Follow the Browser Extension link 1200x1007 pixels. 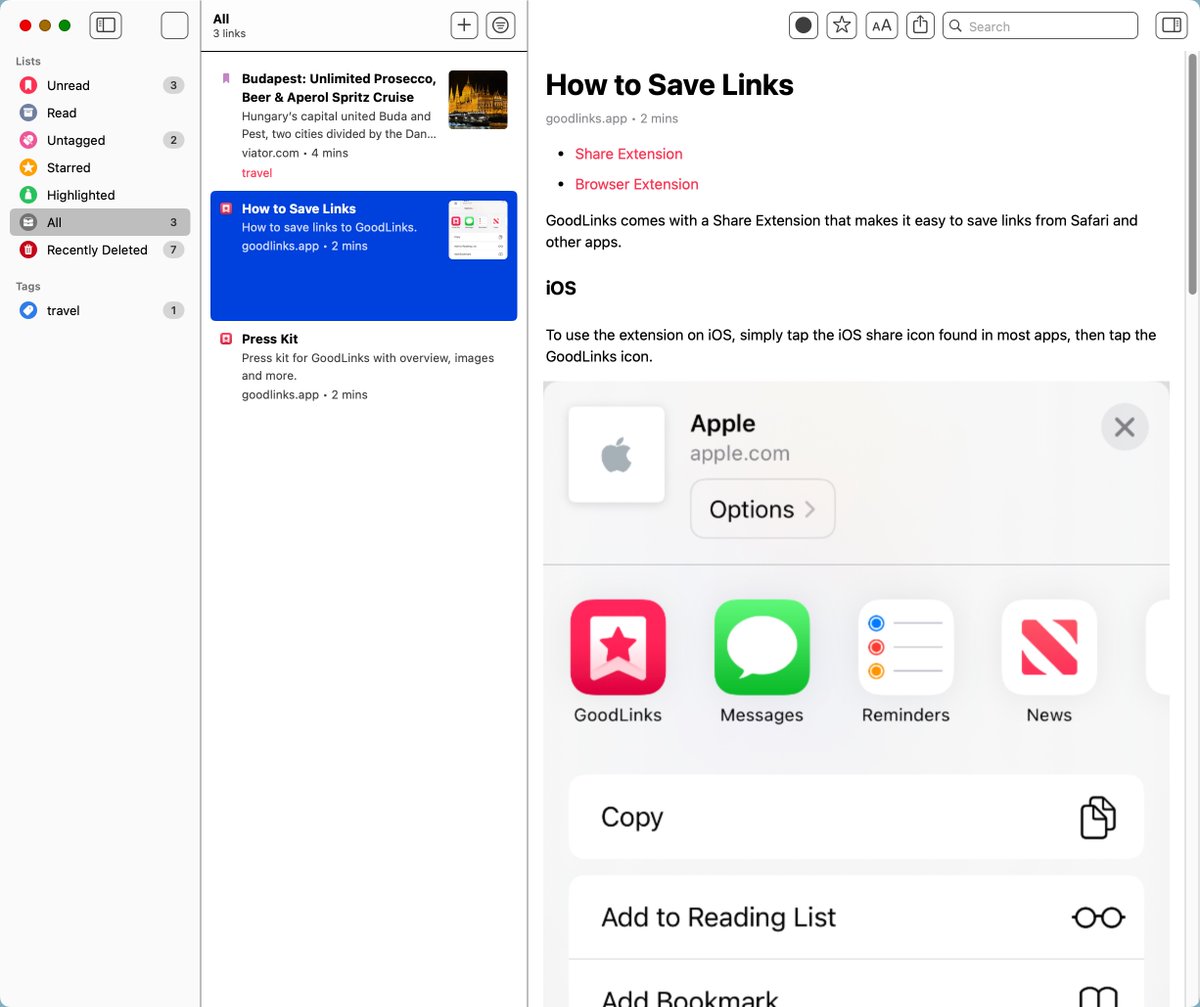point(637,184)
